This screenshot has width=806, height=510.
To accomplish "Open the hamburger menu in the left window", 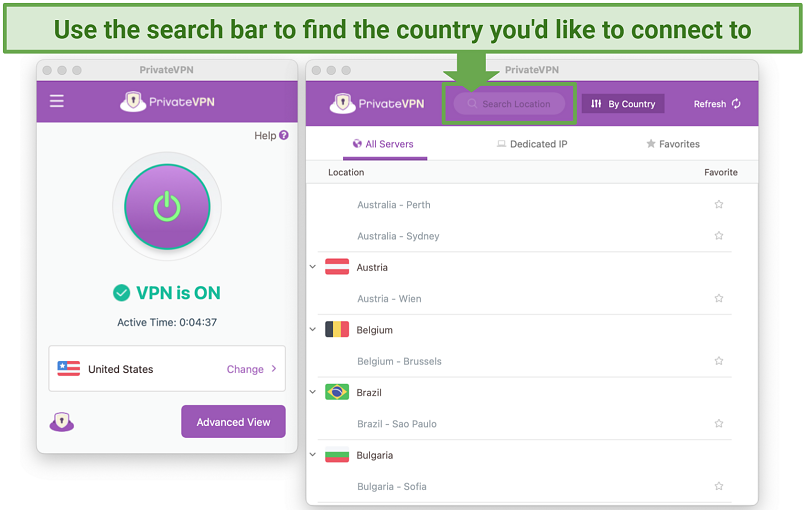I will click(57, 101).
